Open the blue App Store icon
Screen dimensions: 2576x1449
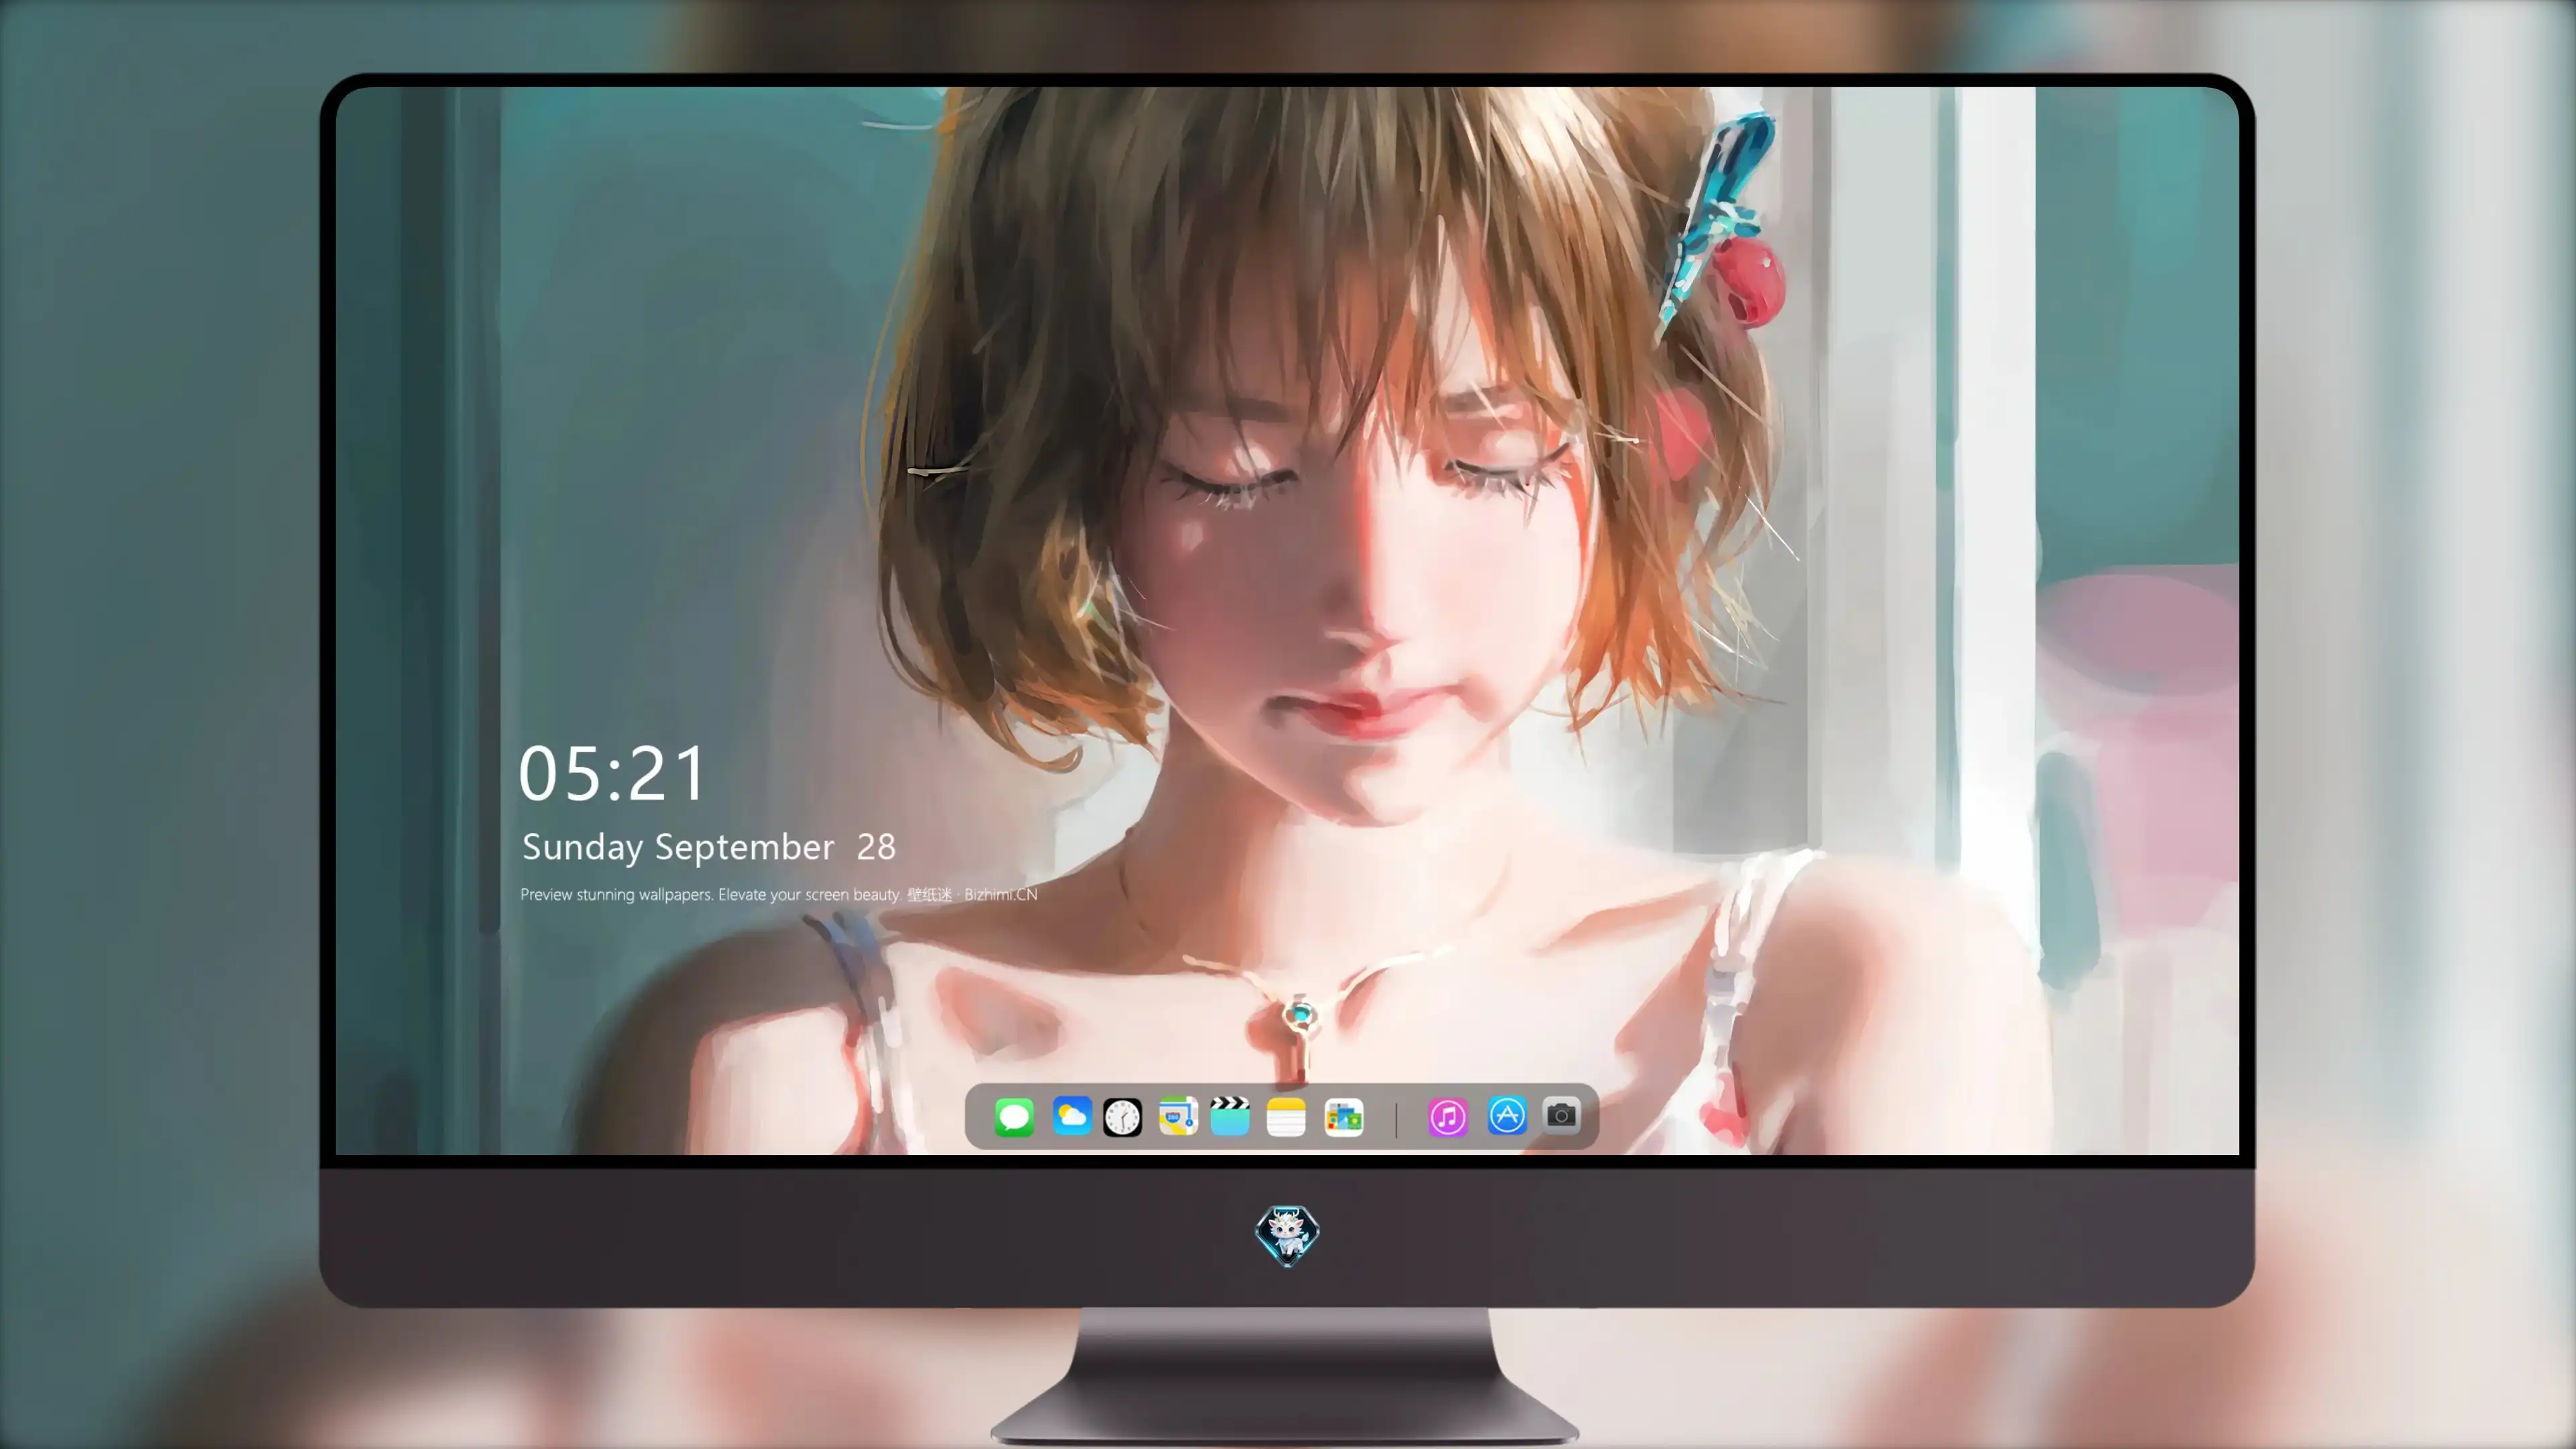(x=1507, y=1116)
